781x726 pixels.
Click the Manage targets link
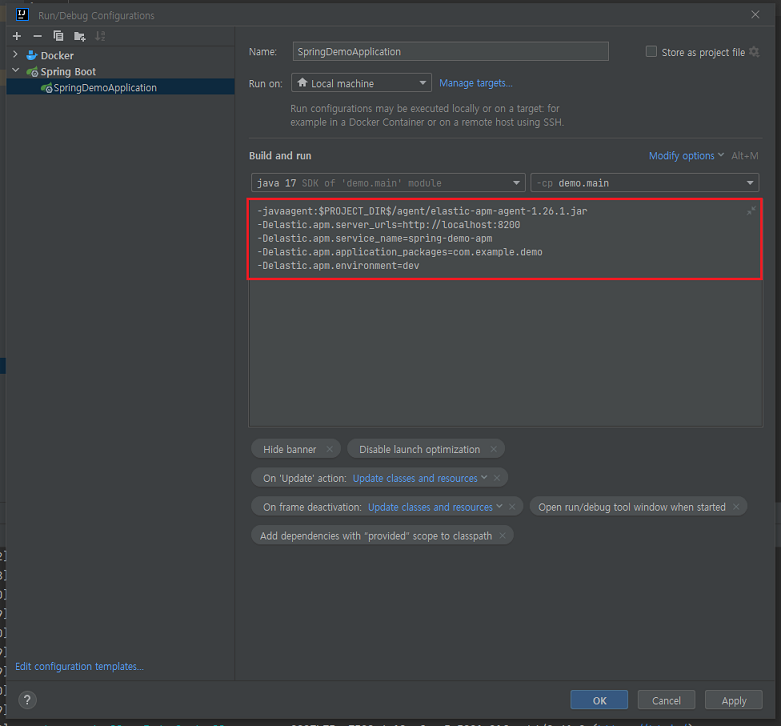(475, 83)
